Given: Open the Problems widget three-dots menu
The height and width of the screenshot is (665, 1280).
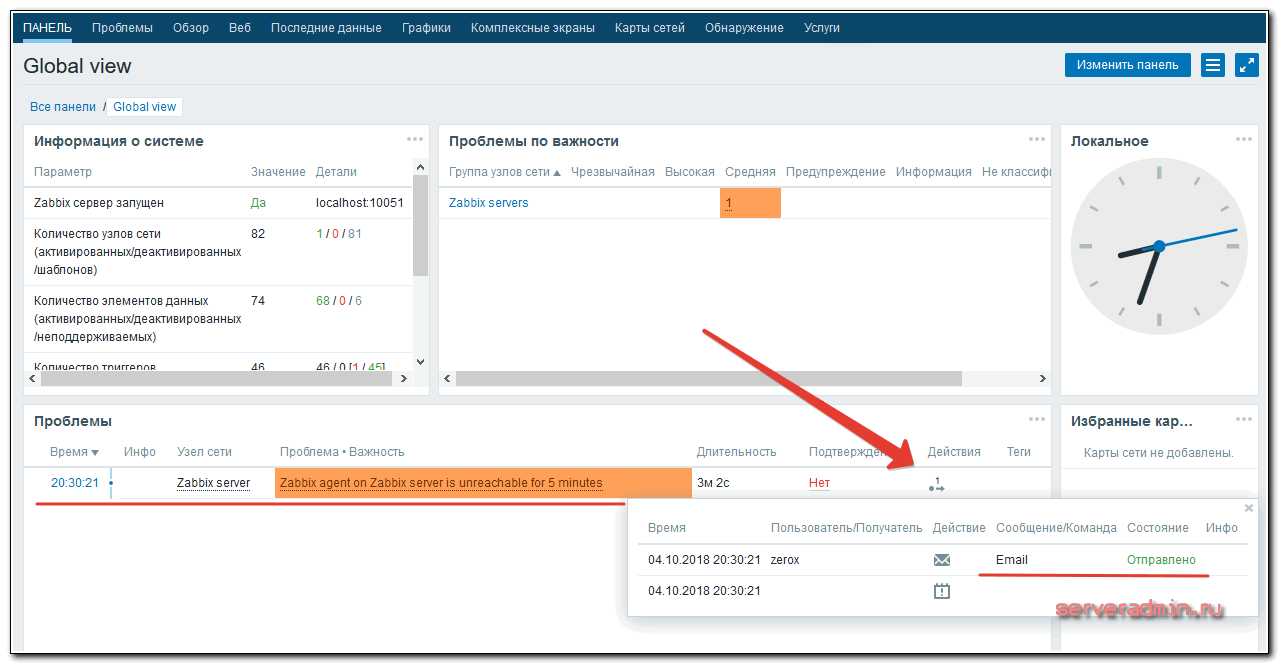Looking at the screenshot, I should pyautogui.click(x=1038, y=419).
